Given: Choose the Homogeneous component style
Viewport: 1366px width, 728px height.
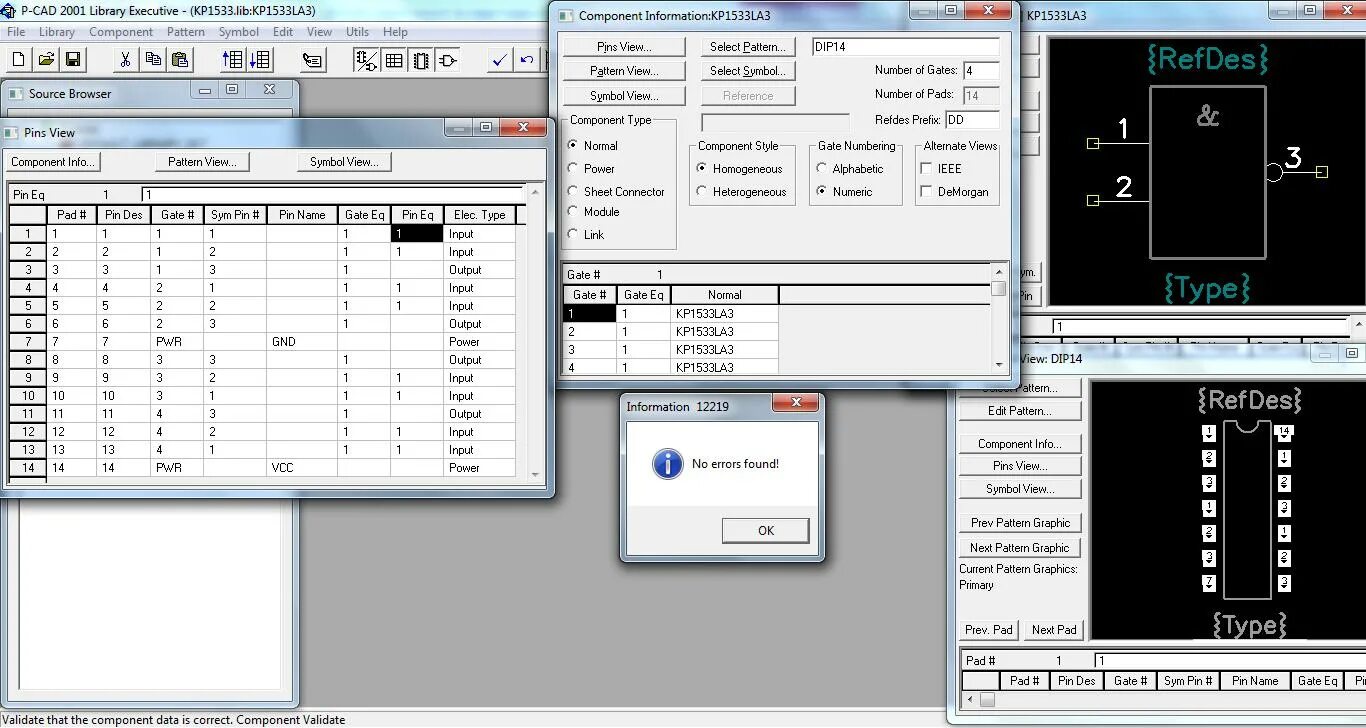Looking at the screenshot, I should [702, 168].
